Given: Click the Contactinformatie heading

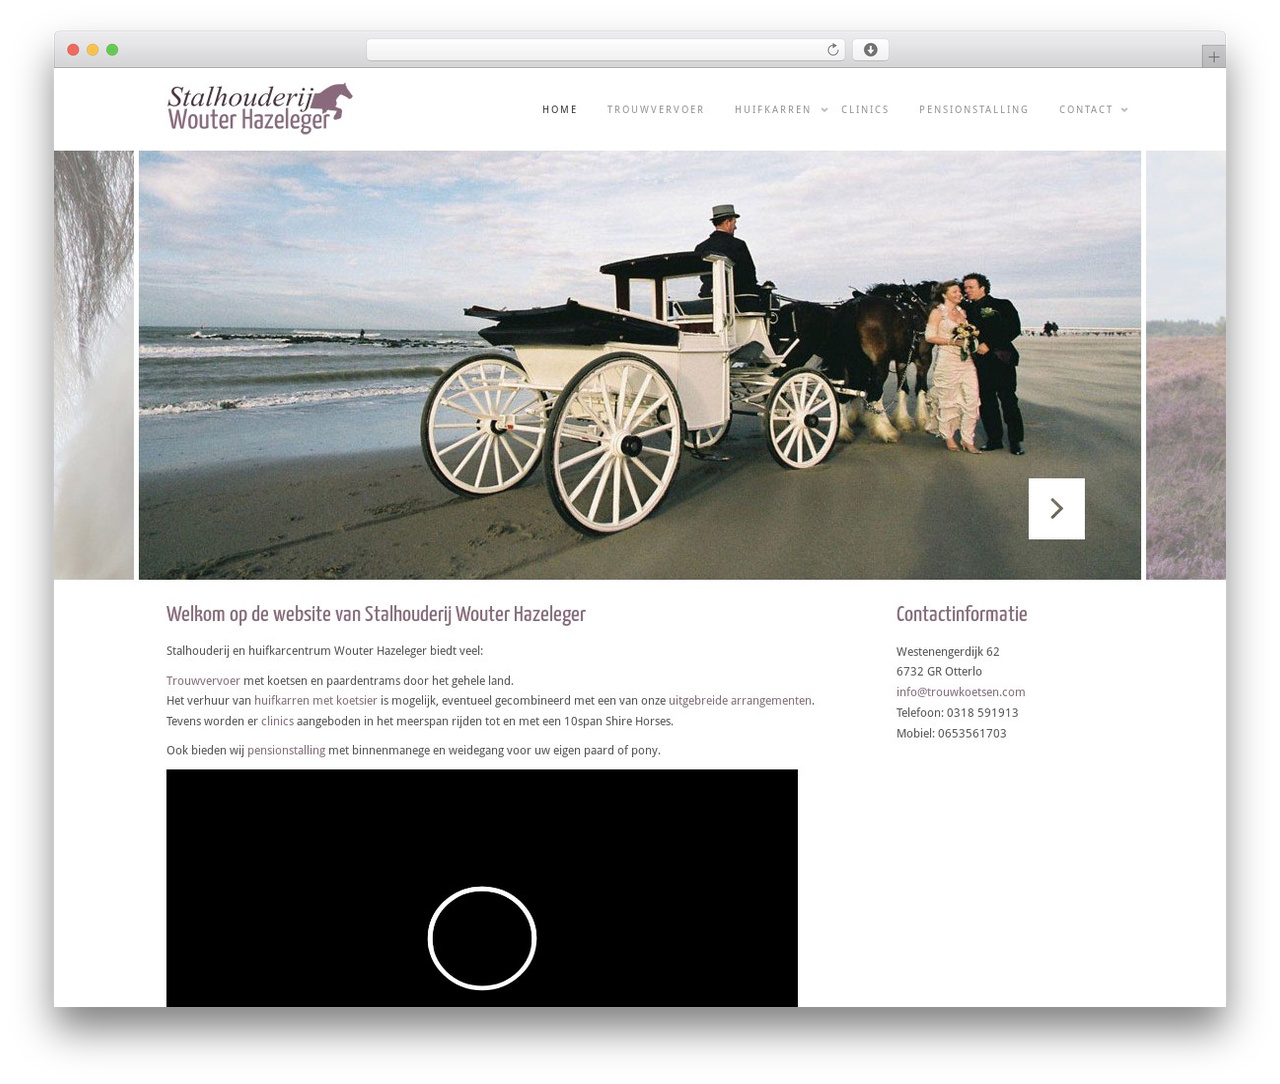Looking at the screenshot, I should pos(961,614).
